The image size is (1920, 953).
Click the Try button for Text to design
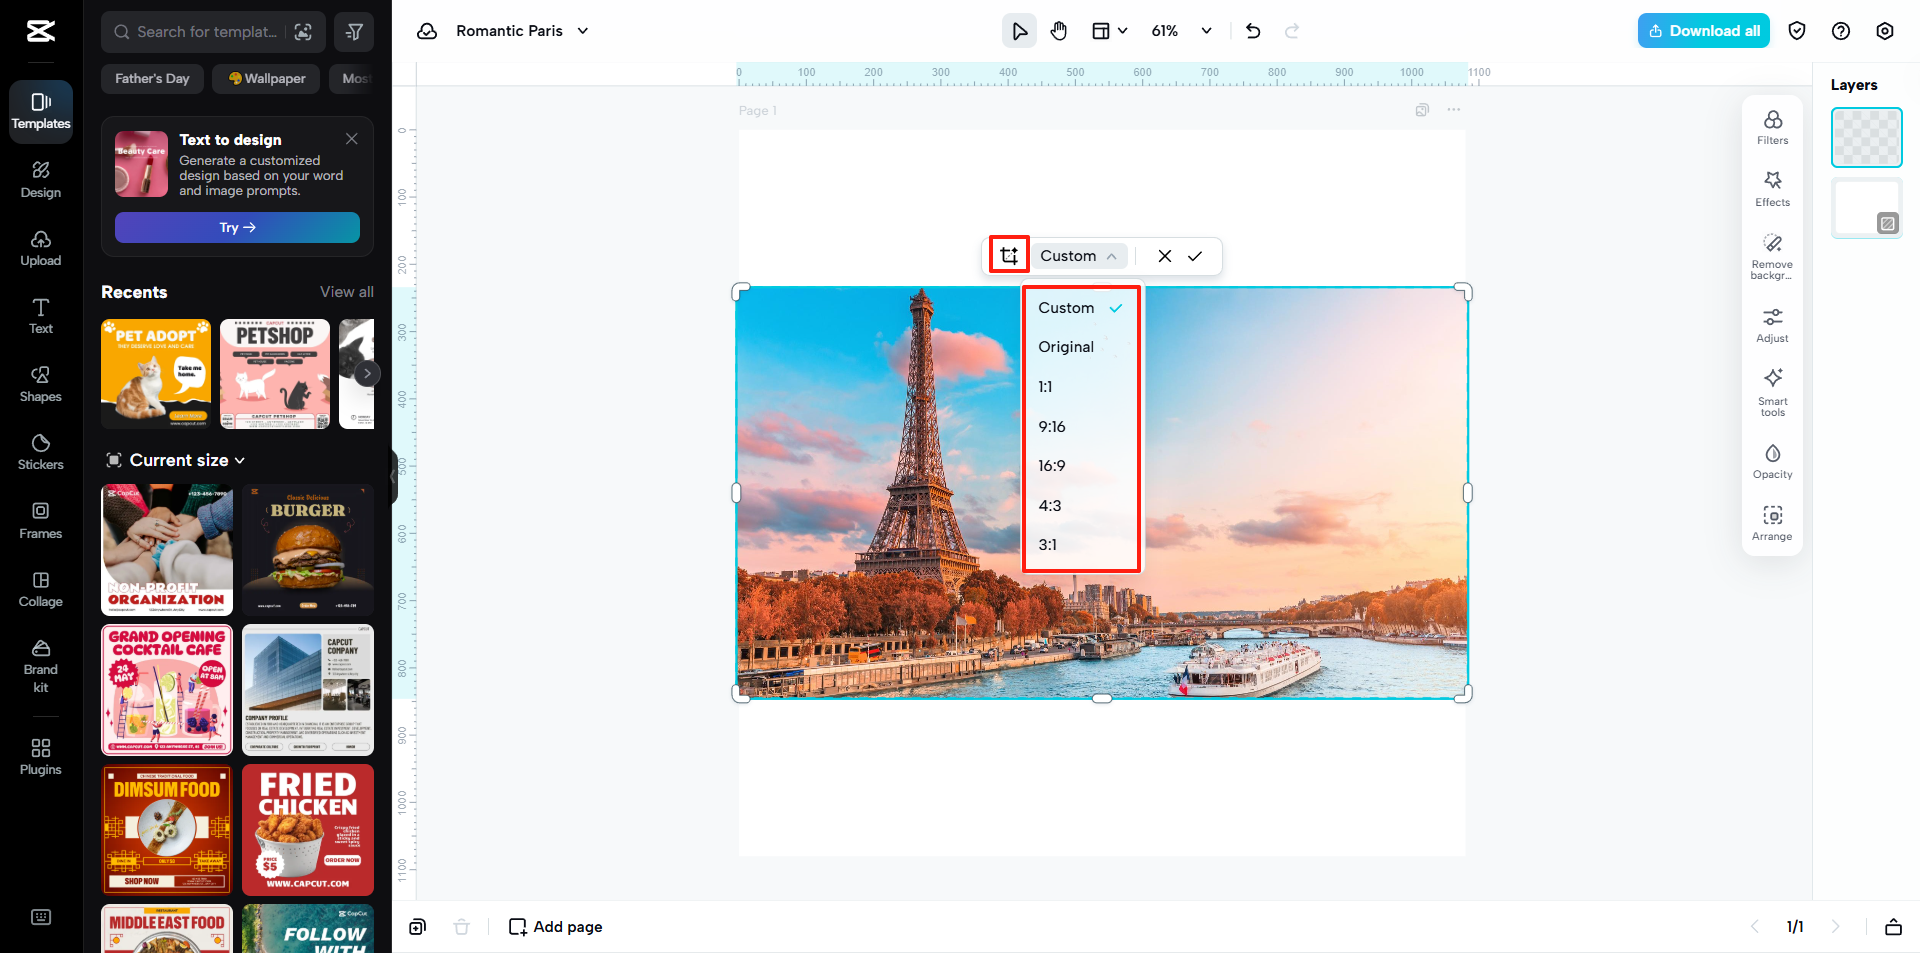point(236,227)
